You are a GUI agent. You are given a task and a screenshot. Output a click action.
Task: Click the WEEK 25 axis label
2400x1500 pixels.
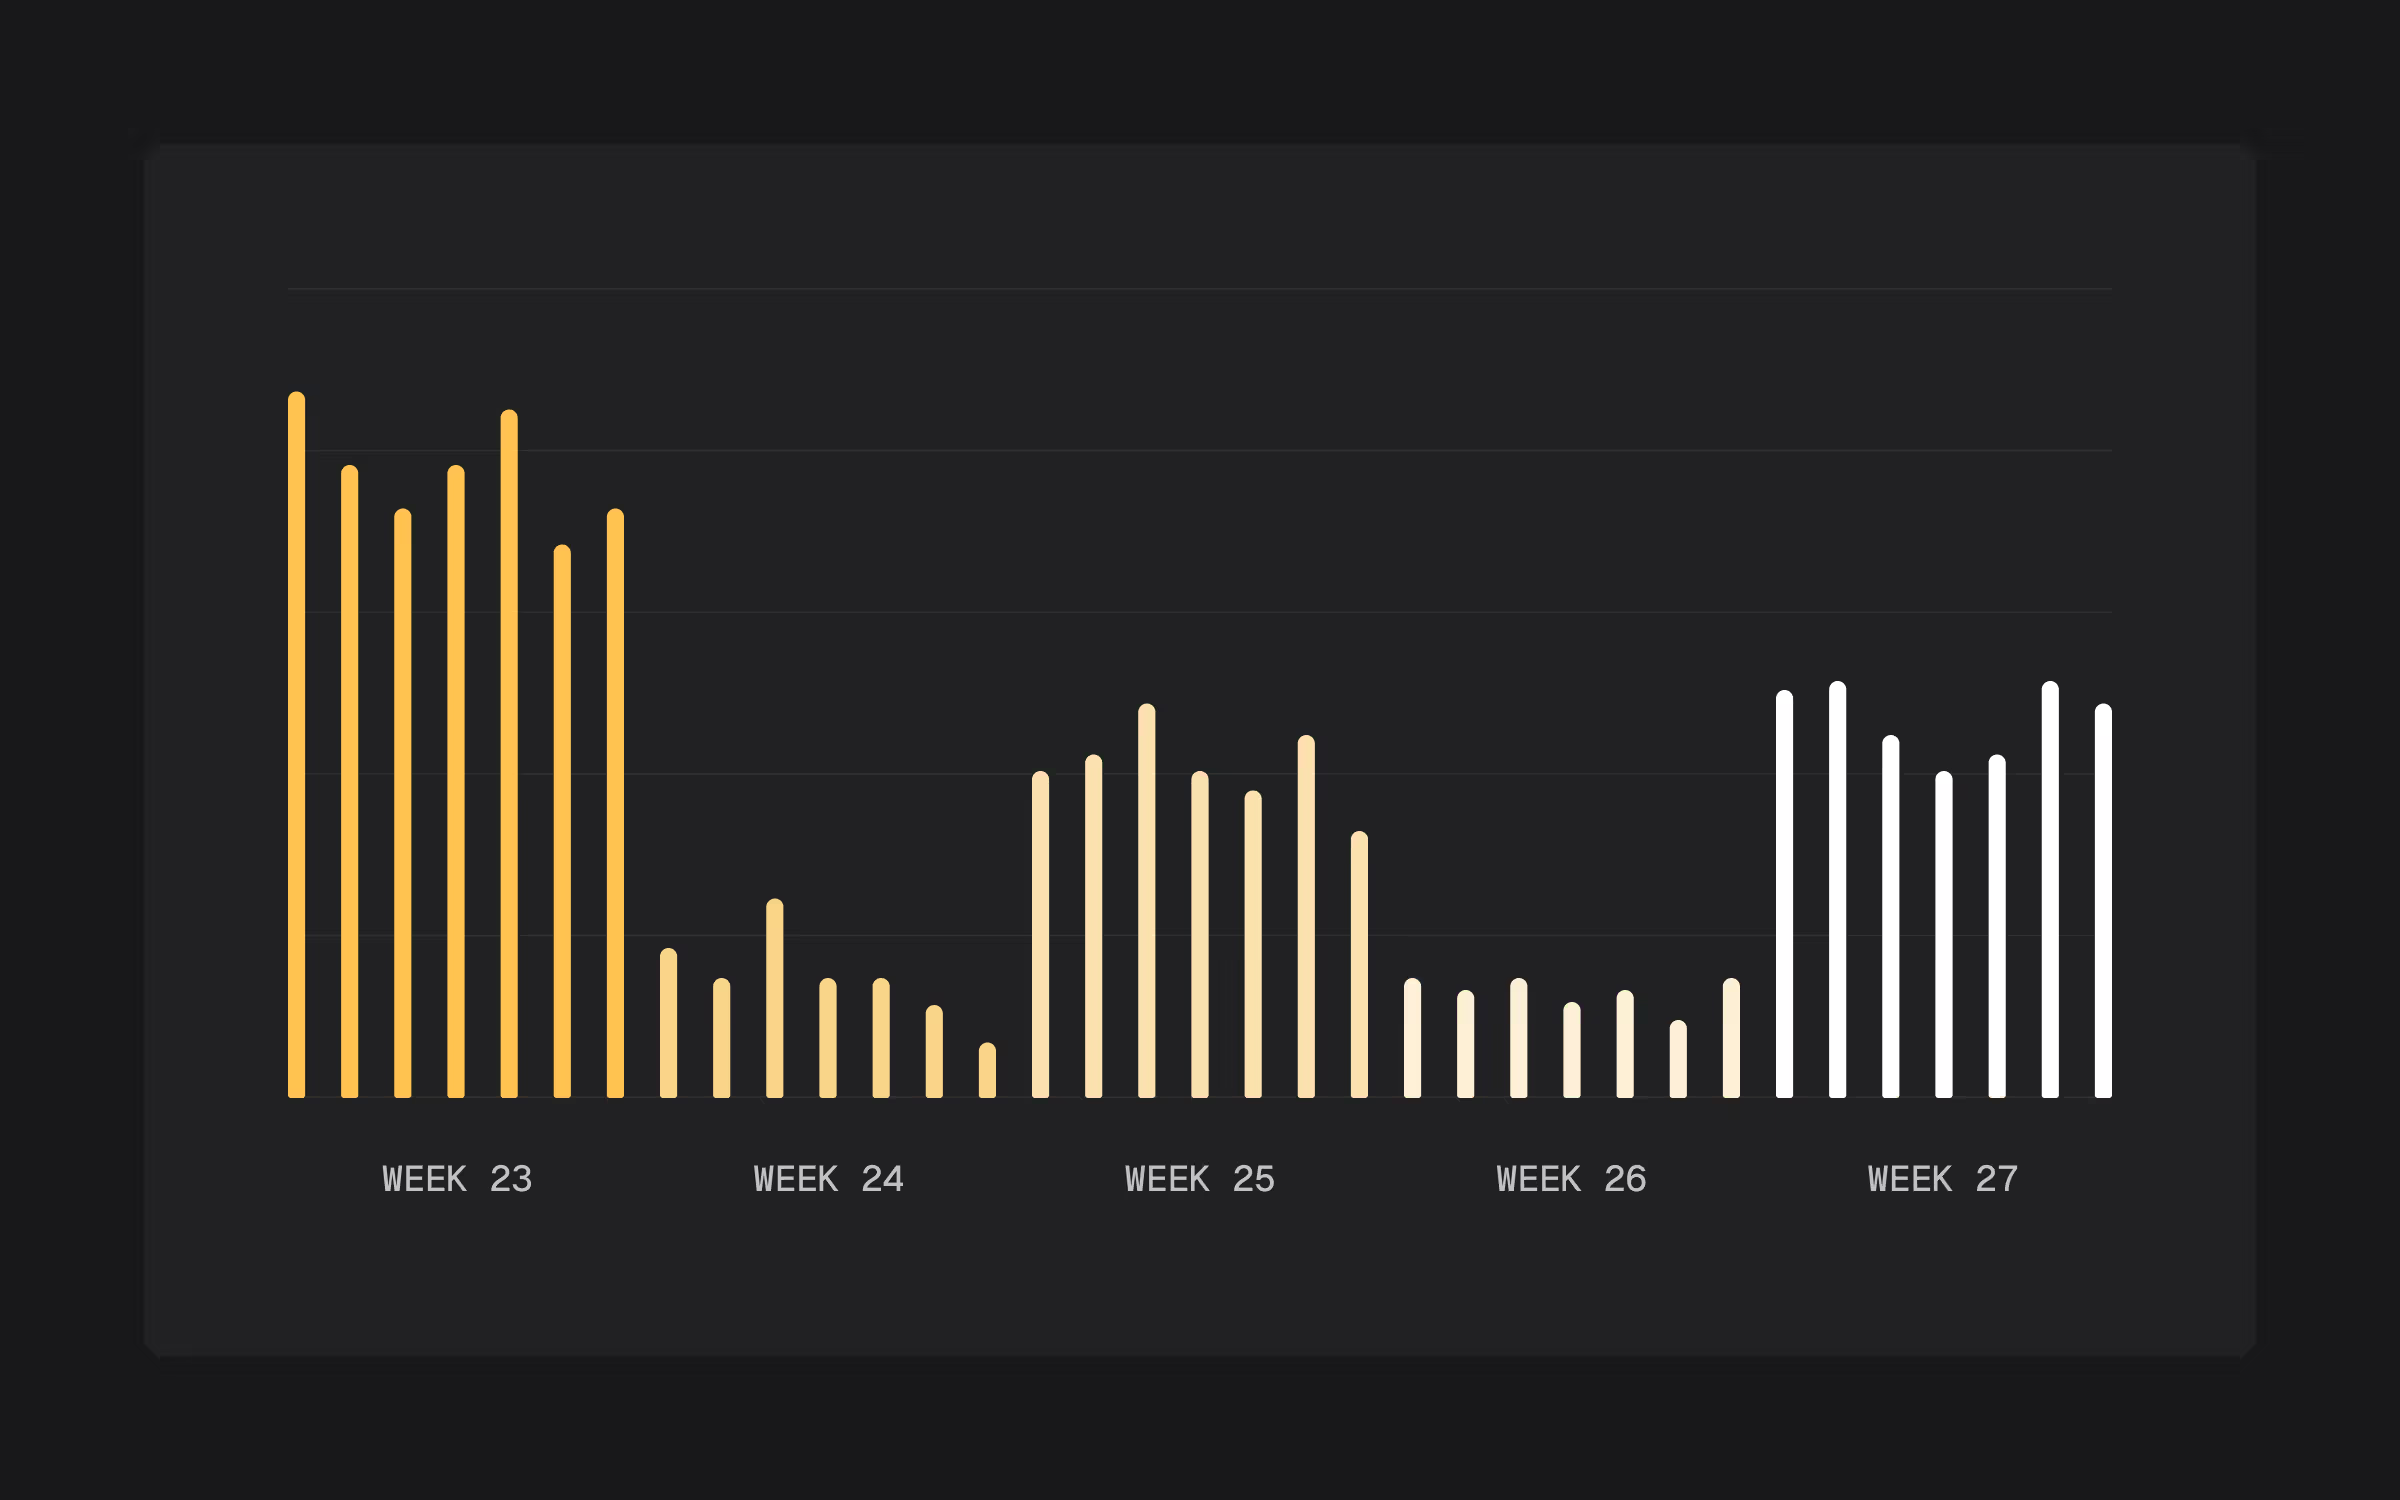pyautogui.click(x=1199, y=1179)
